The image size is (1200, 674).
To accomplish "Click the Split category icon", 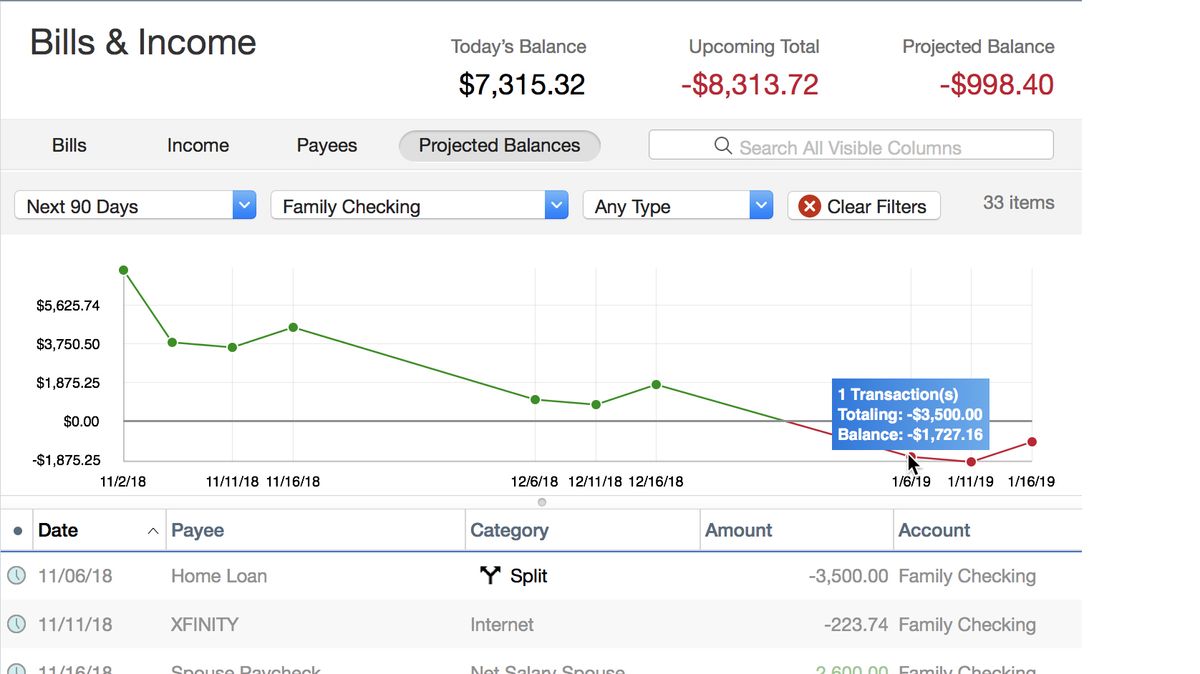I will pyautogui.click(x=489, y=575).
